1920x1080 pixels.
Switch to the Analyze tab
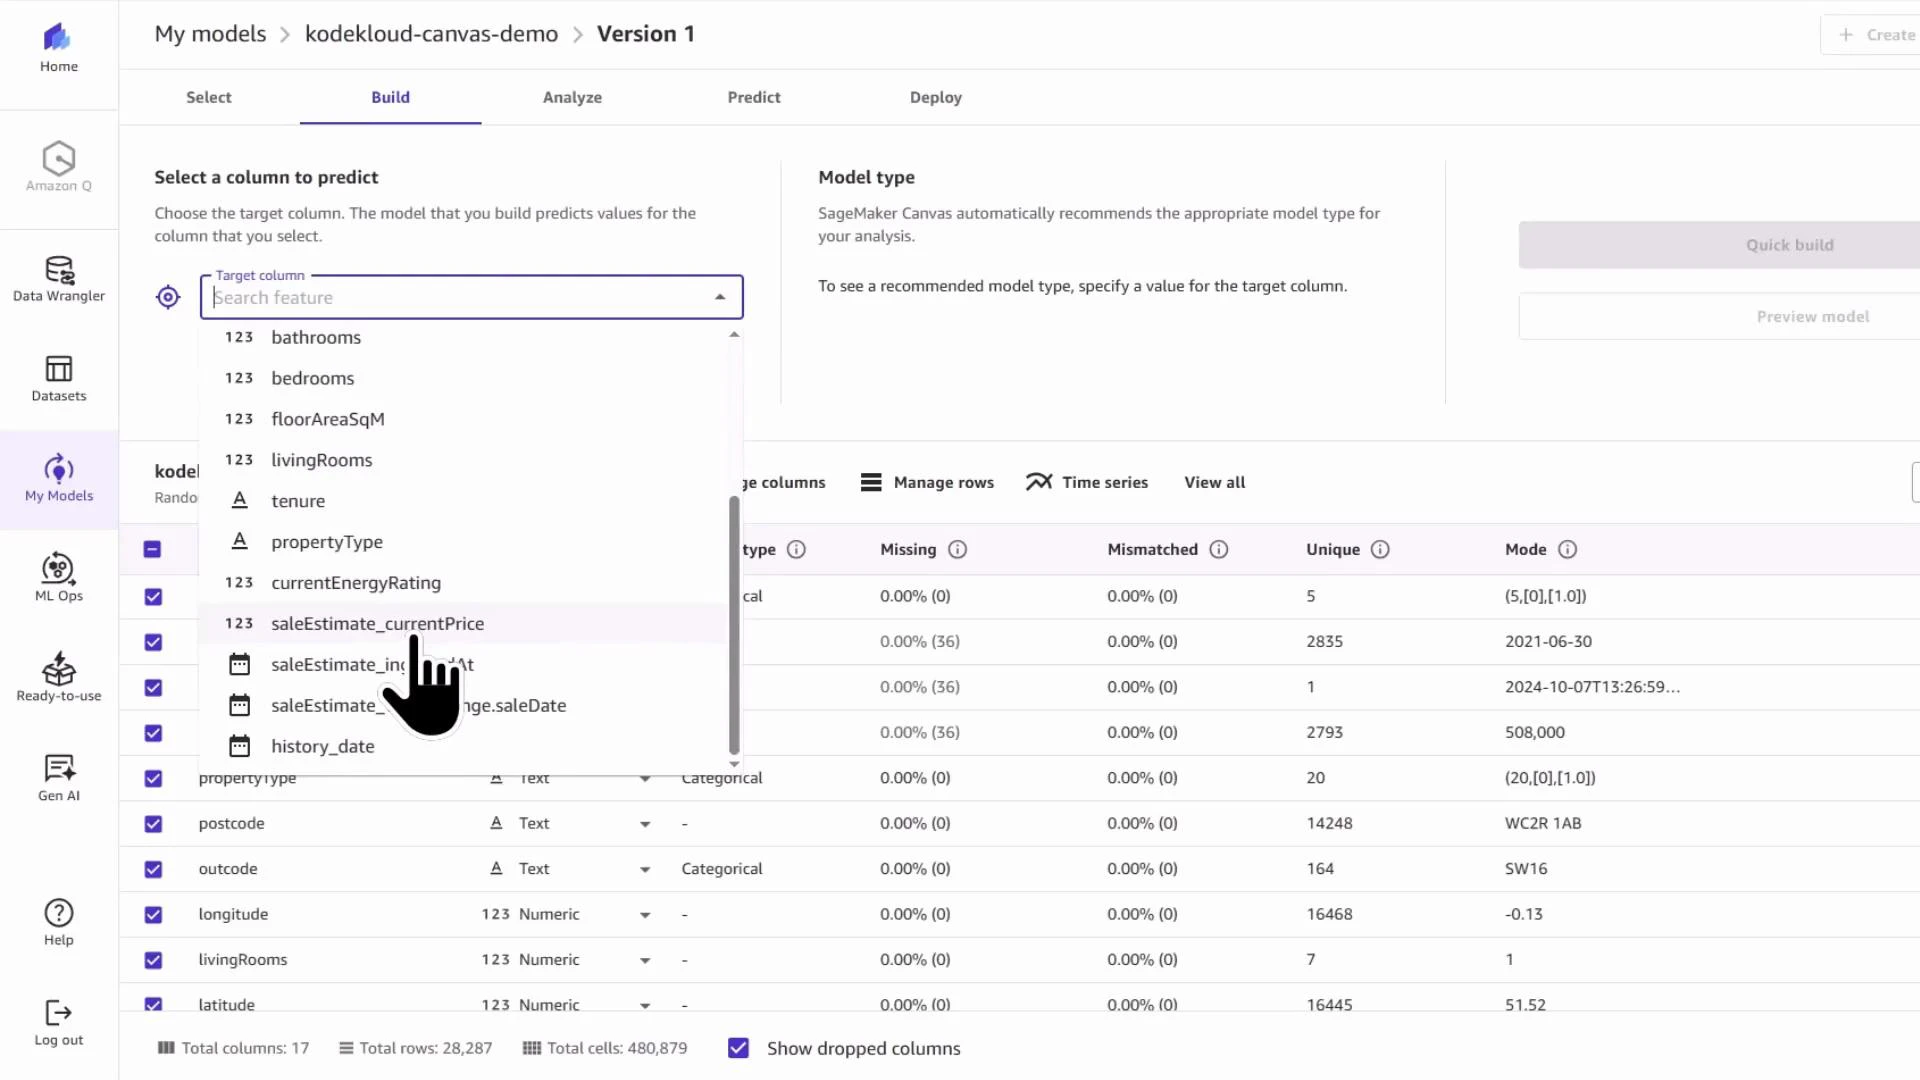pos(572,97)
